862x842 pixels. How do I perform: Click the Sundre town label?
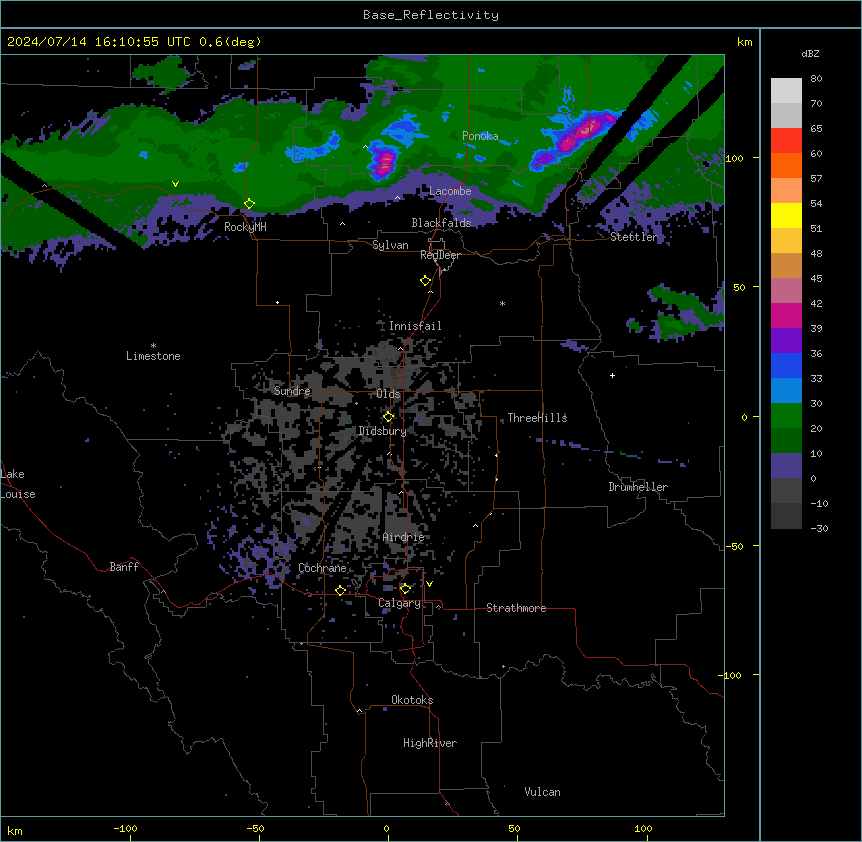[x=292, y=391]
